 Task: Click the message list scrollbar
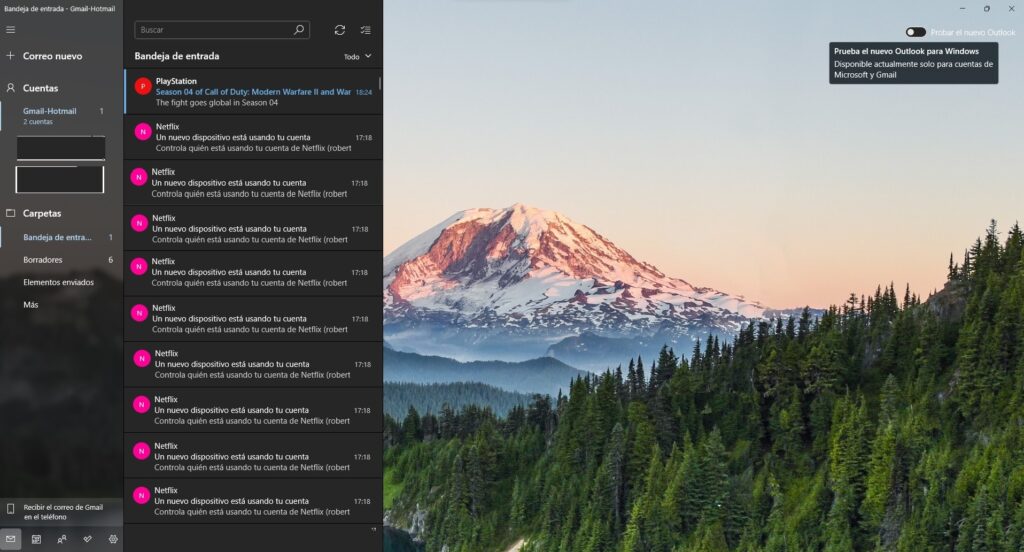point(380,83)
